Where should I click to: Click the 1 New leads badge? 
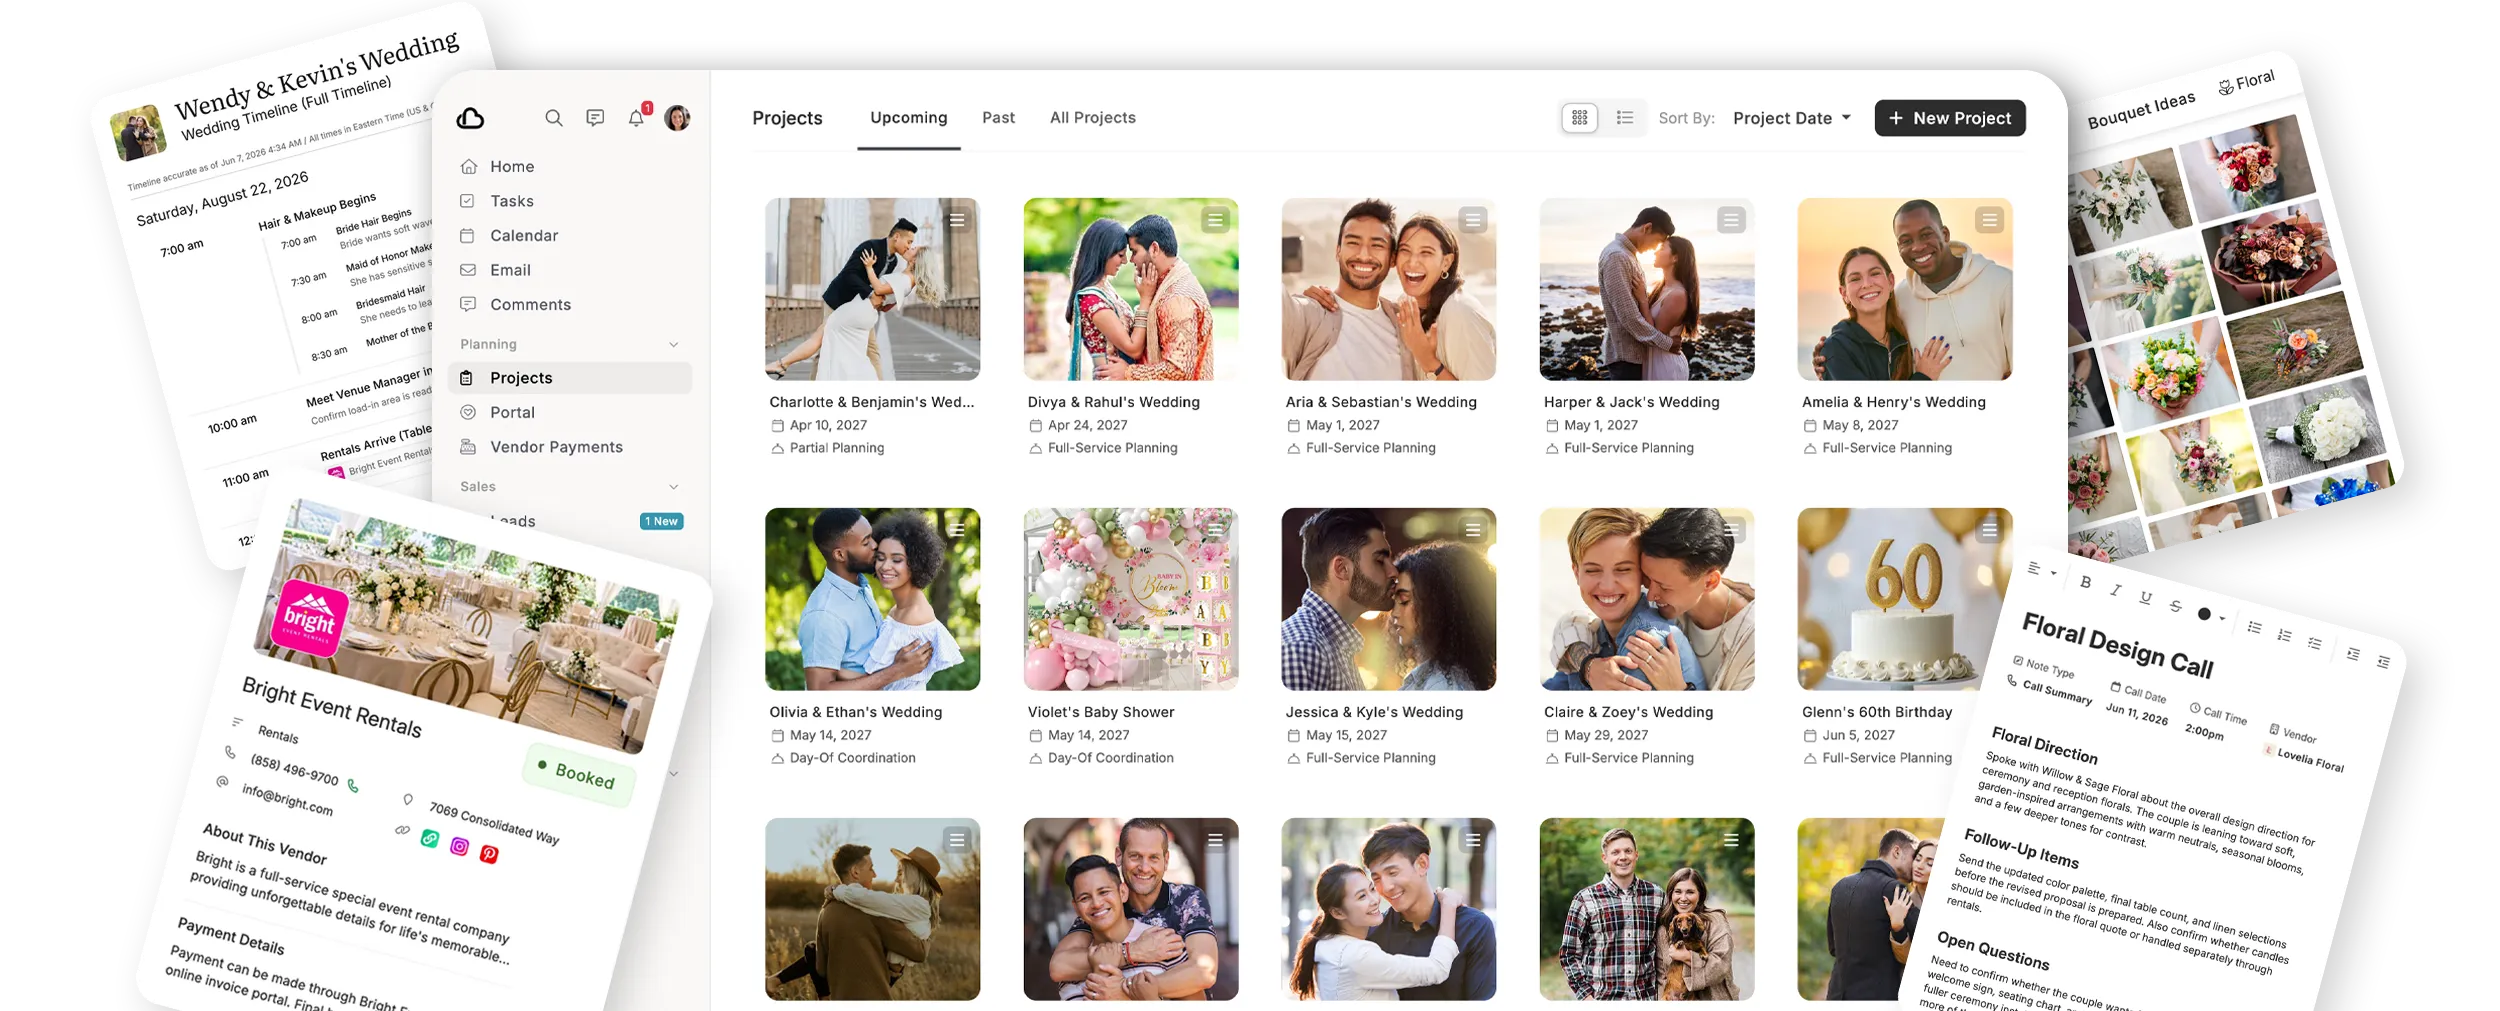[661, 521]
